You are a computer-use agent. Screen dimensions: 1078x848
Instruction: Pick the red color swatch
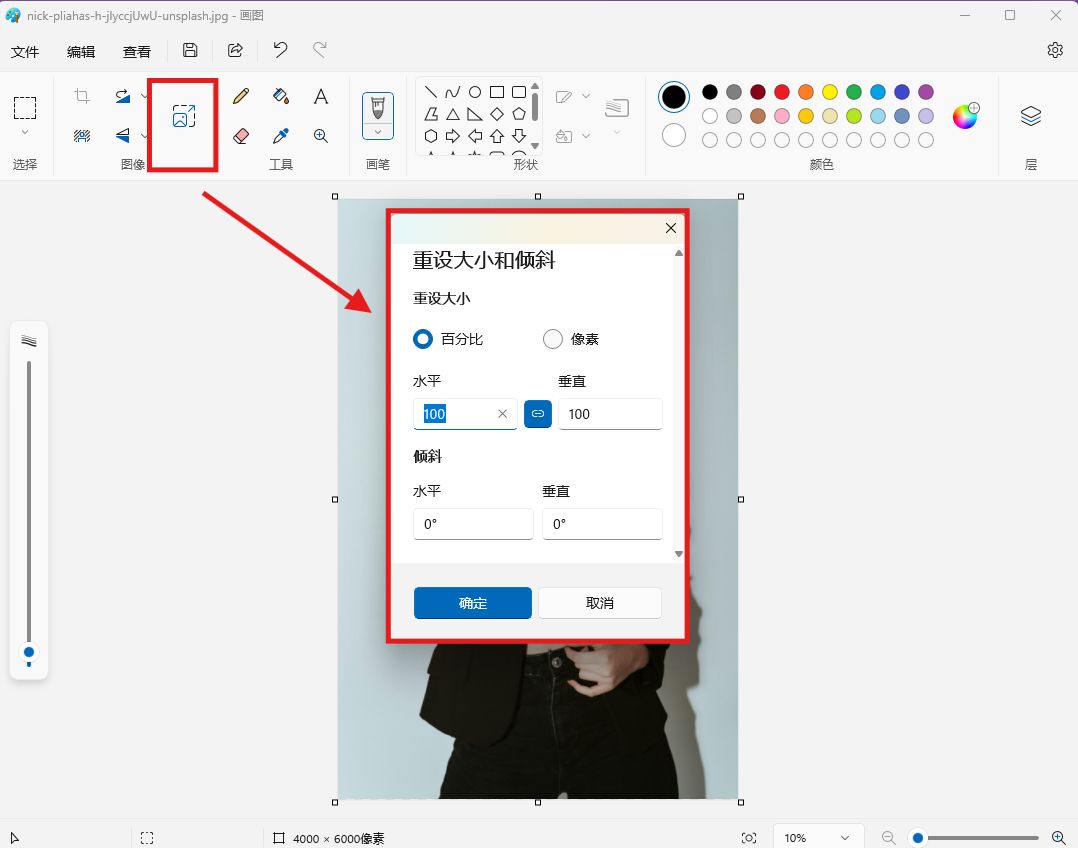click(x=782, y=92)
